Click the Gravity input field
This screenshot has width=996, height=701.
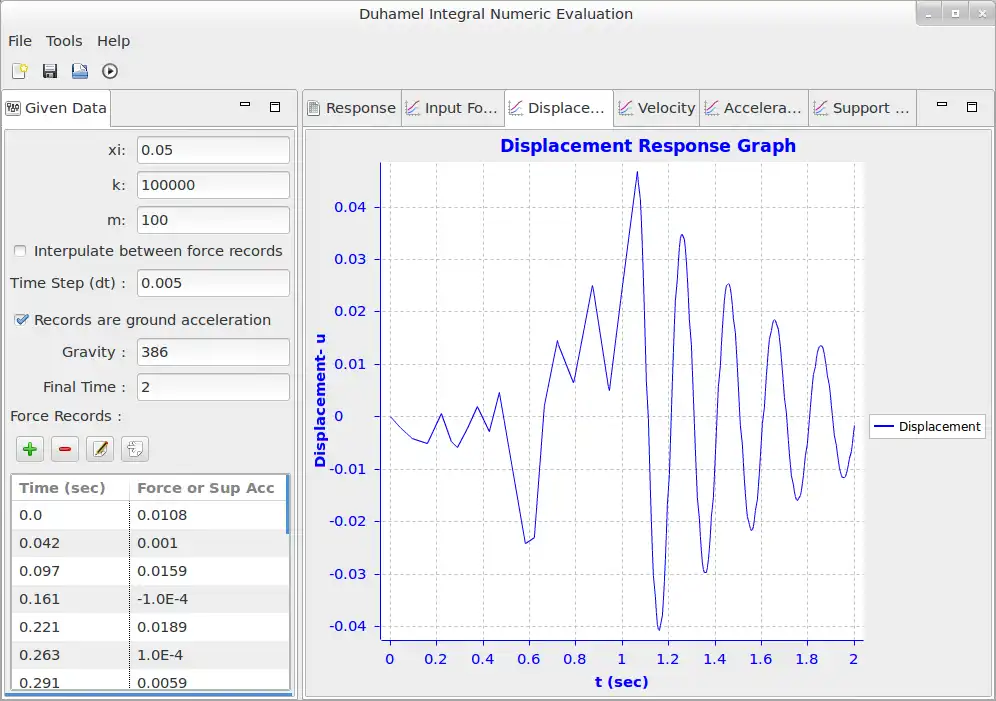click(213, 352)
